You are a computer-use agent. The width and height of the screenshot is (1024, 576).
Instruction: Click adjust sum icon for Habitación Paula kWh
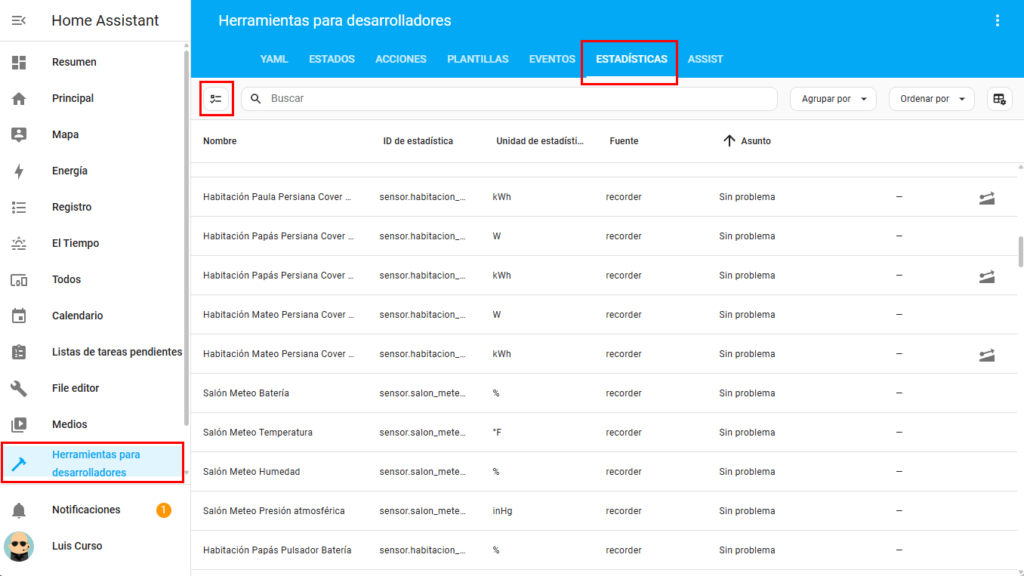tap(986, 198)
